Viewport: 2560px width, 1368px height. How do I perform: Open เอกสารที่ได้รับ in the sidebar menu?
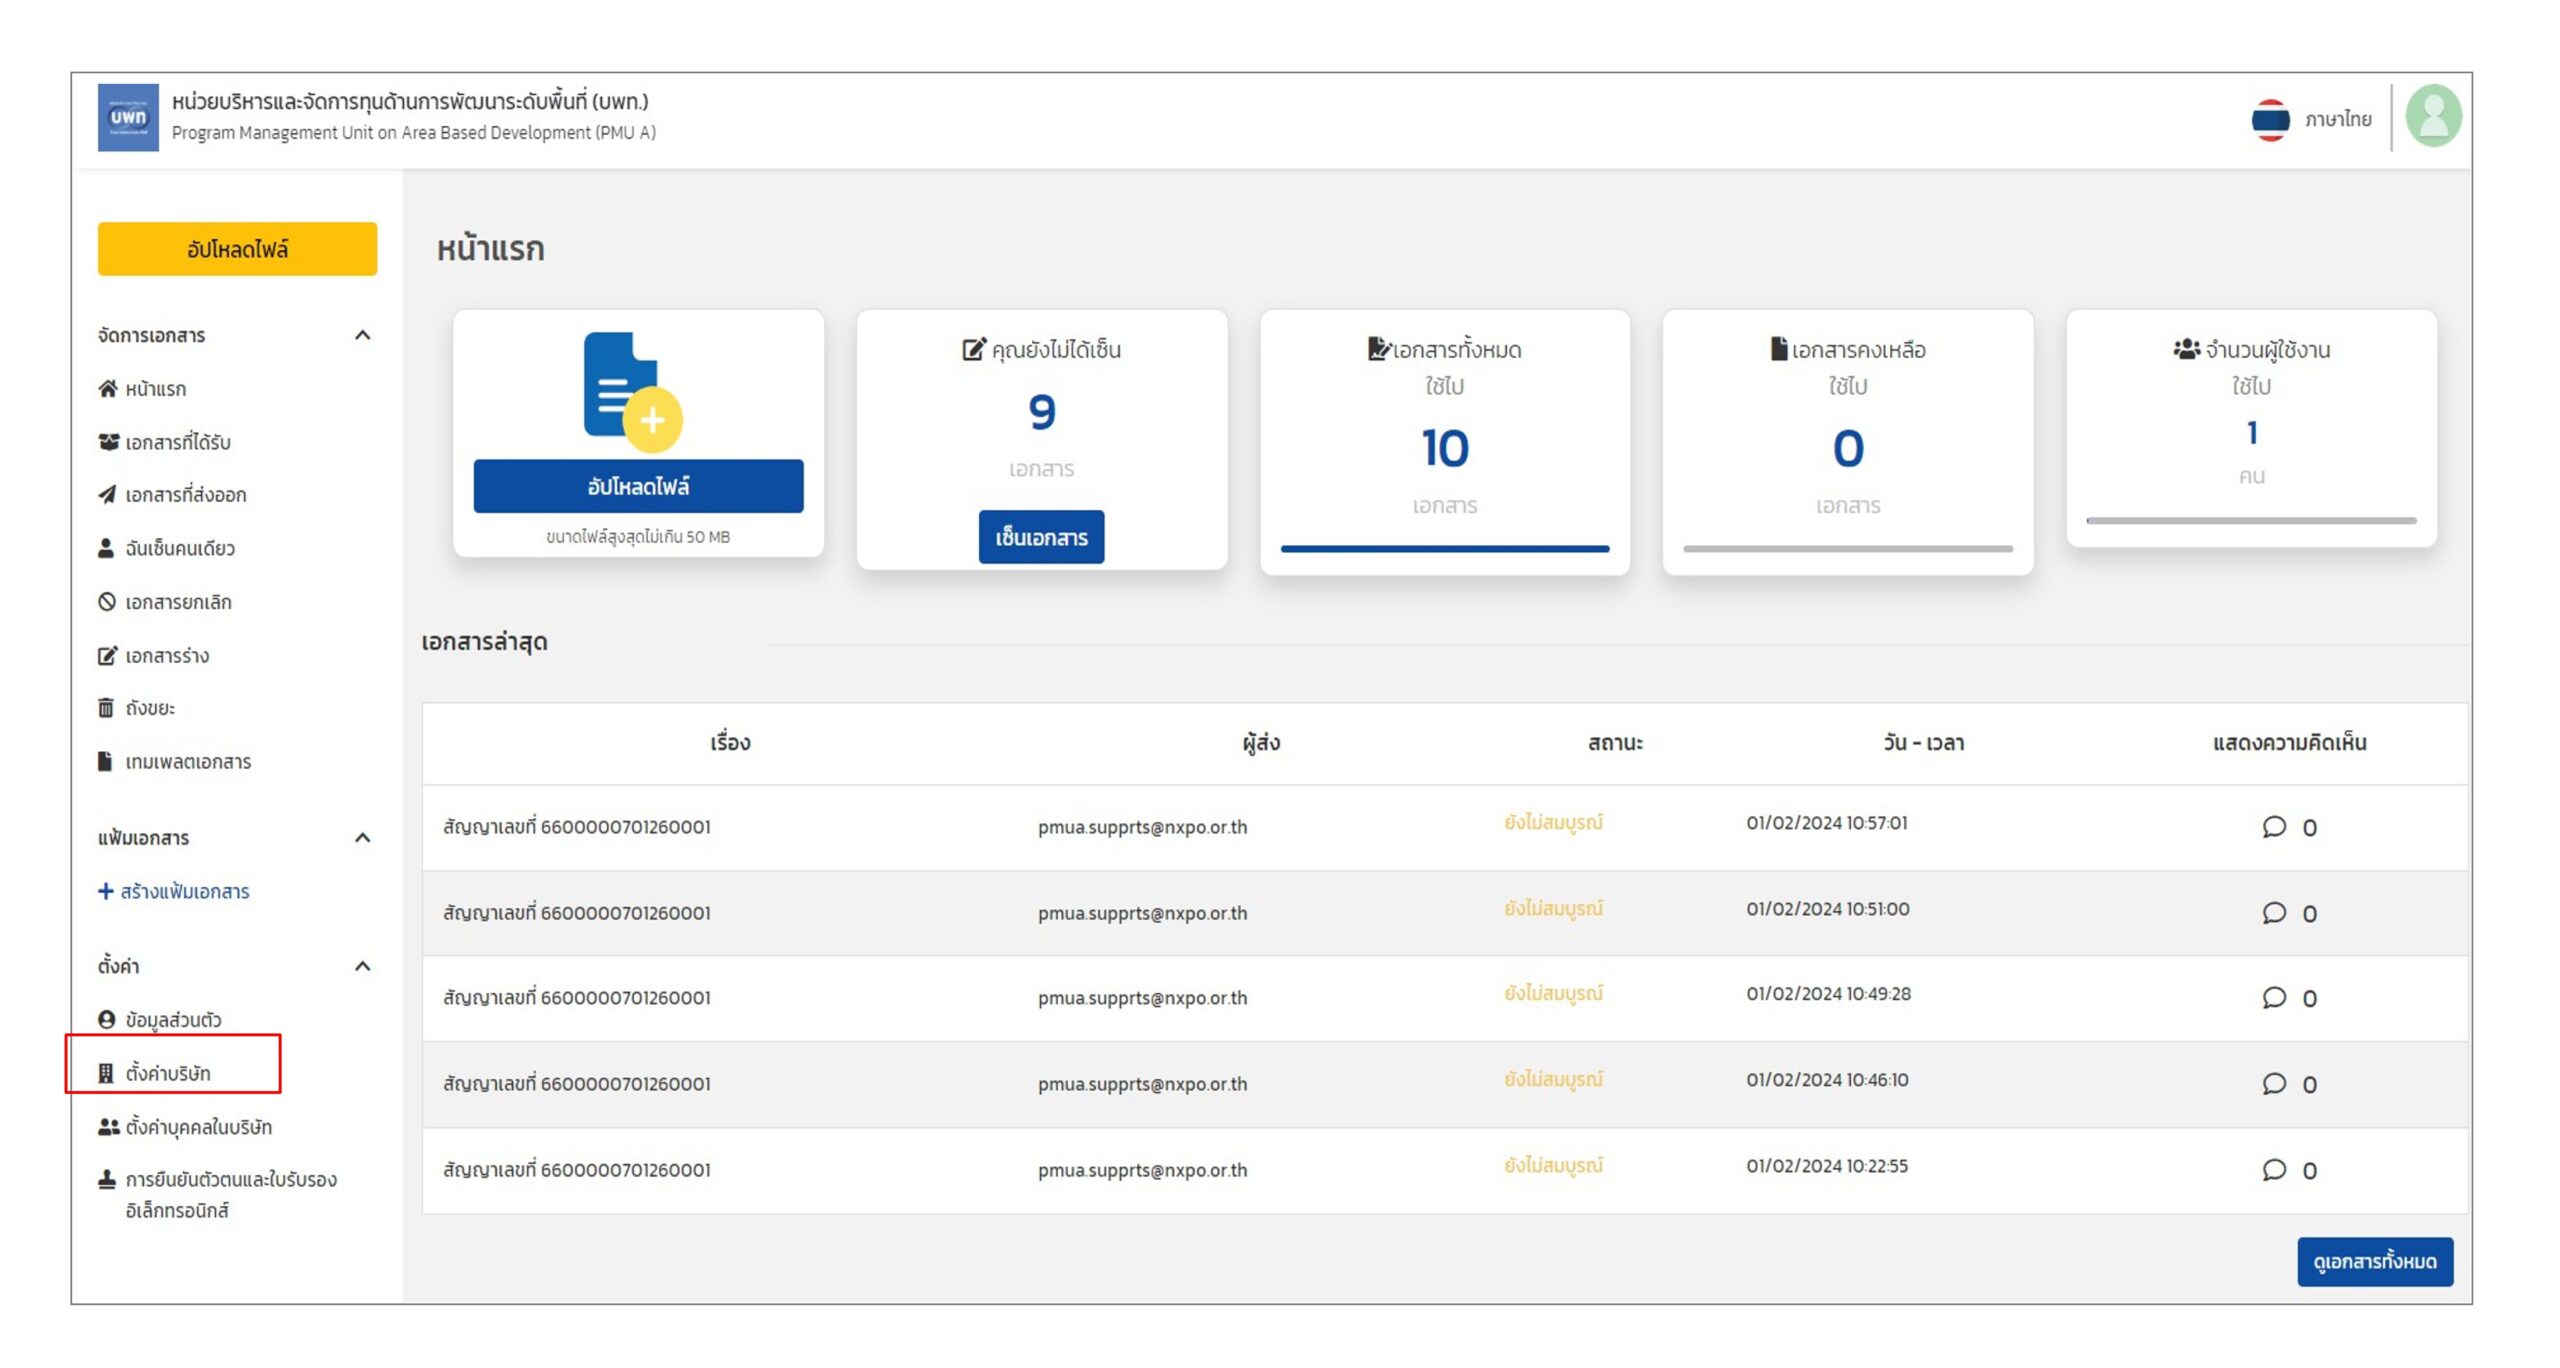point(177,442)
